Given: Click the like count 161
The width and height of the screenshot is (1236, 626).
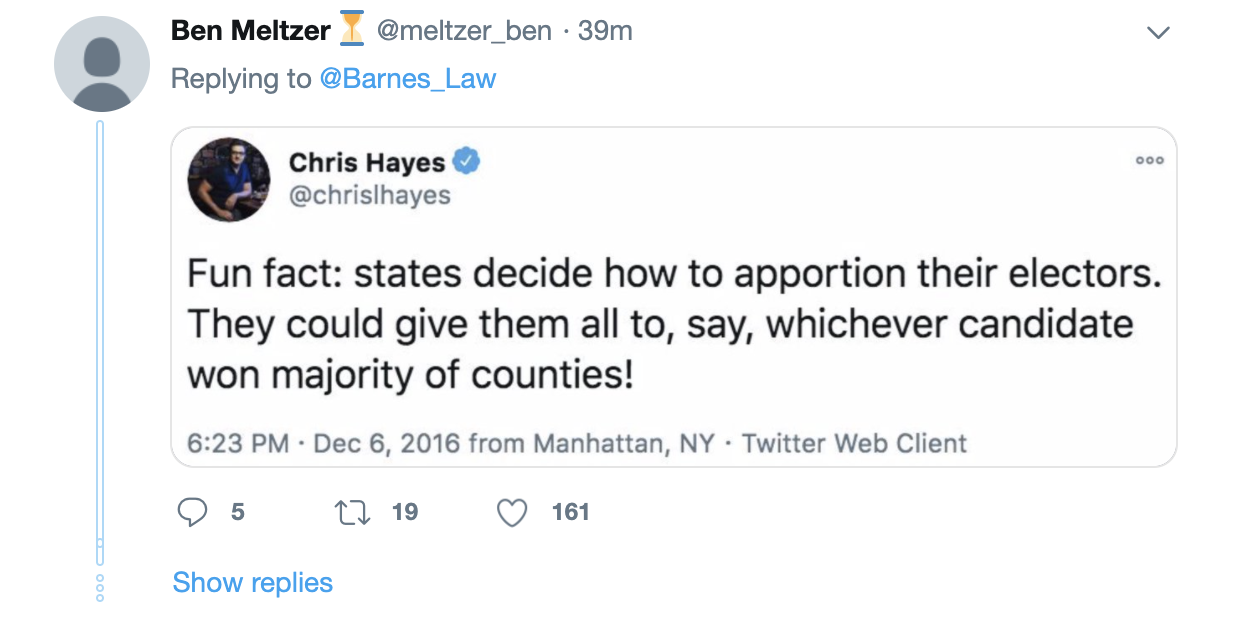Looking at the screenshot, I should point(571,512).
